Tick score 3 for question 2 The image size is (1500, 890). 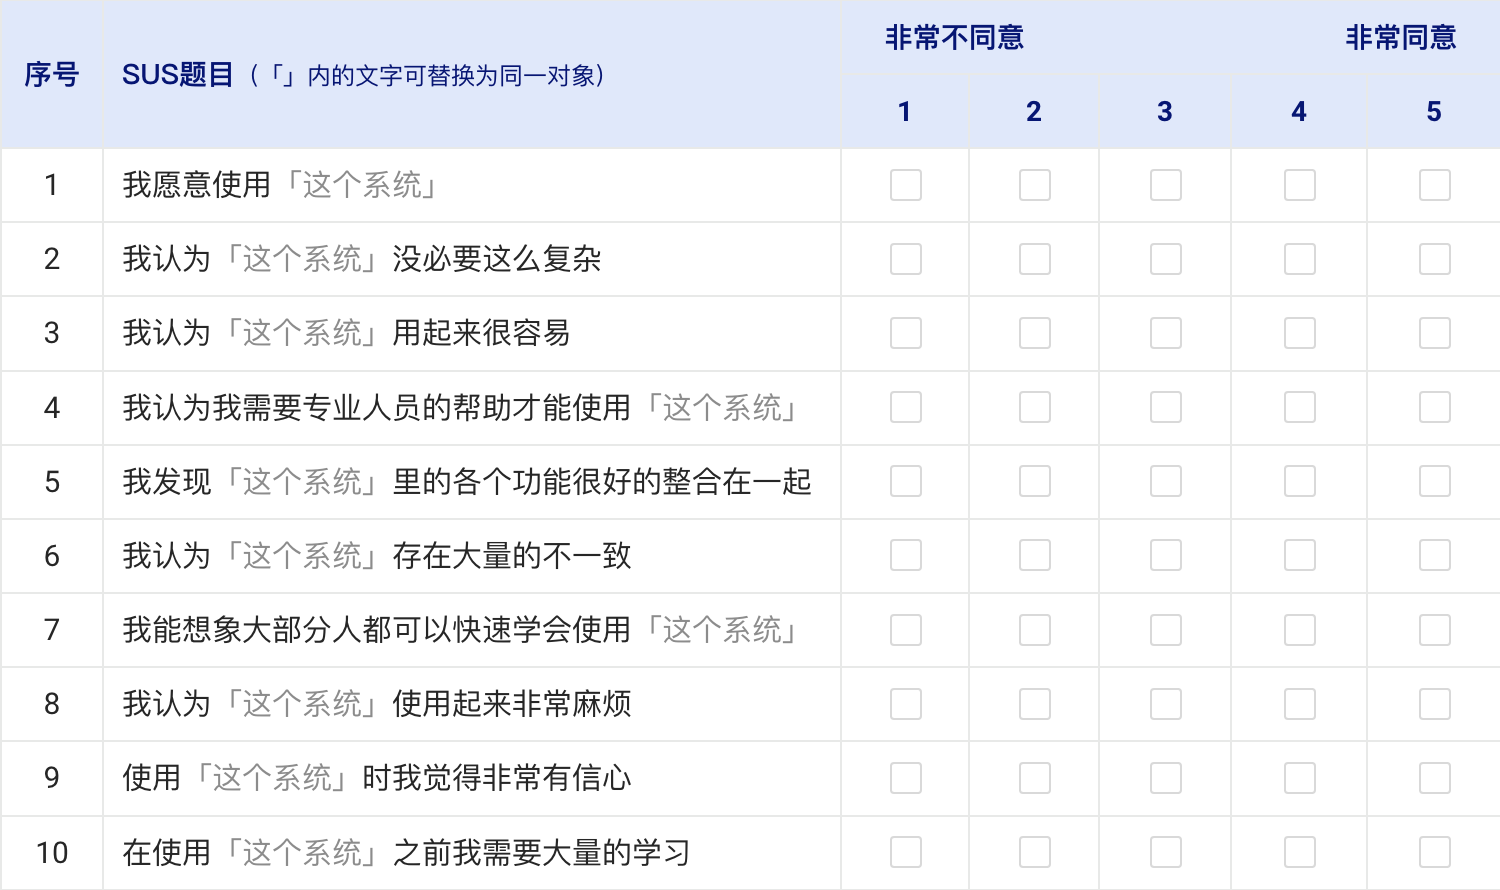pos(1166,259)
